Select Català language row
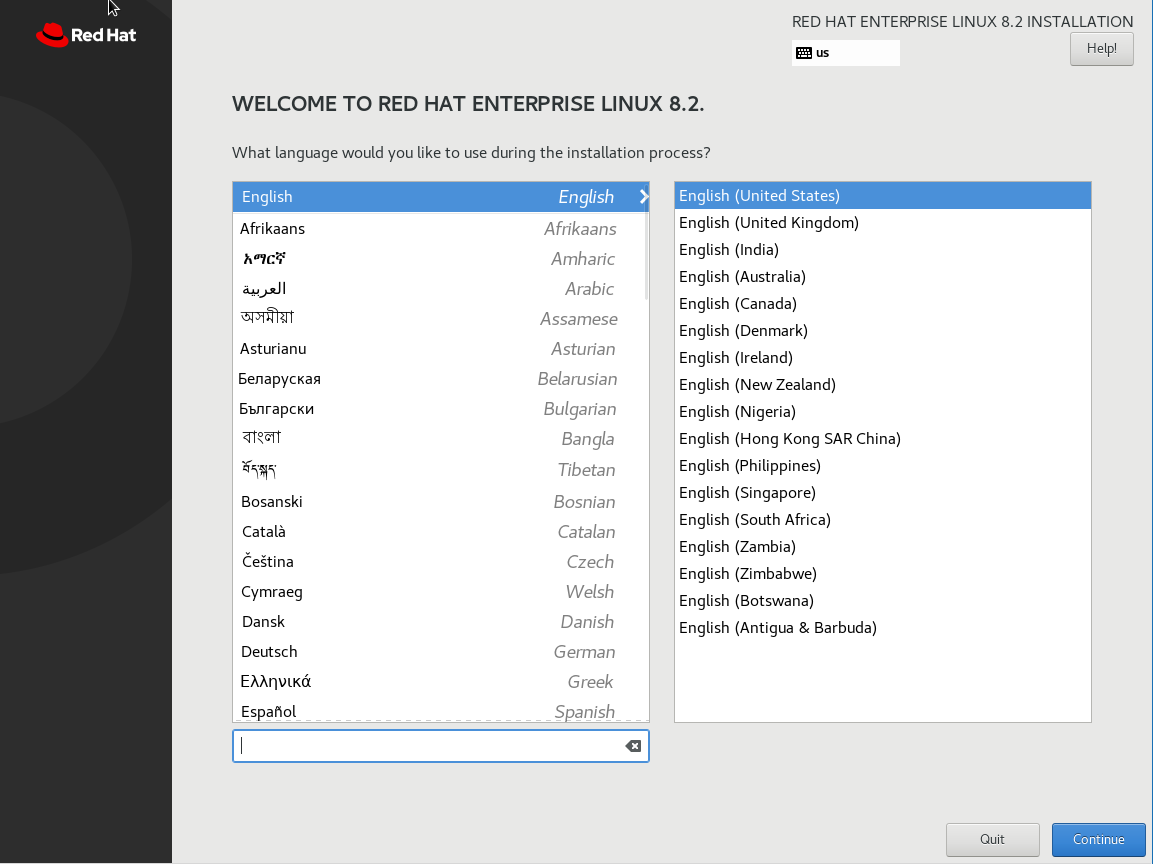1153x864 pixels. [x=439, y=532]
